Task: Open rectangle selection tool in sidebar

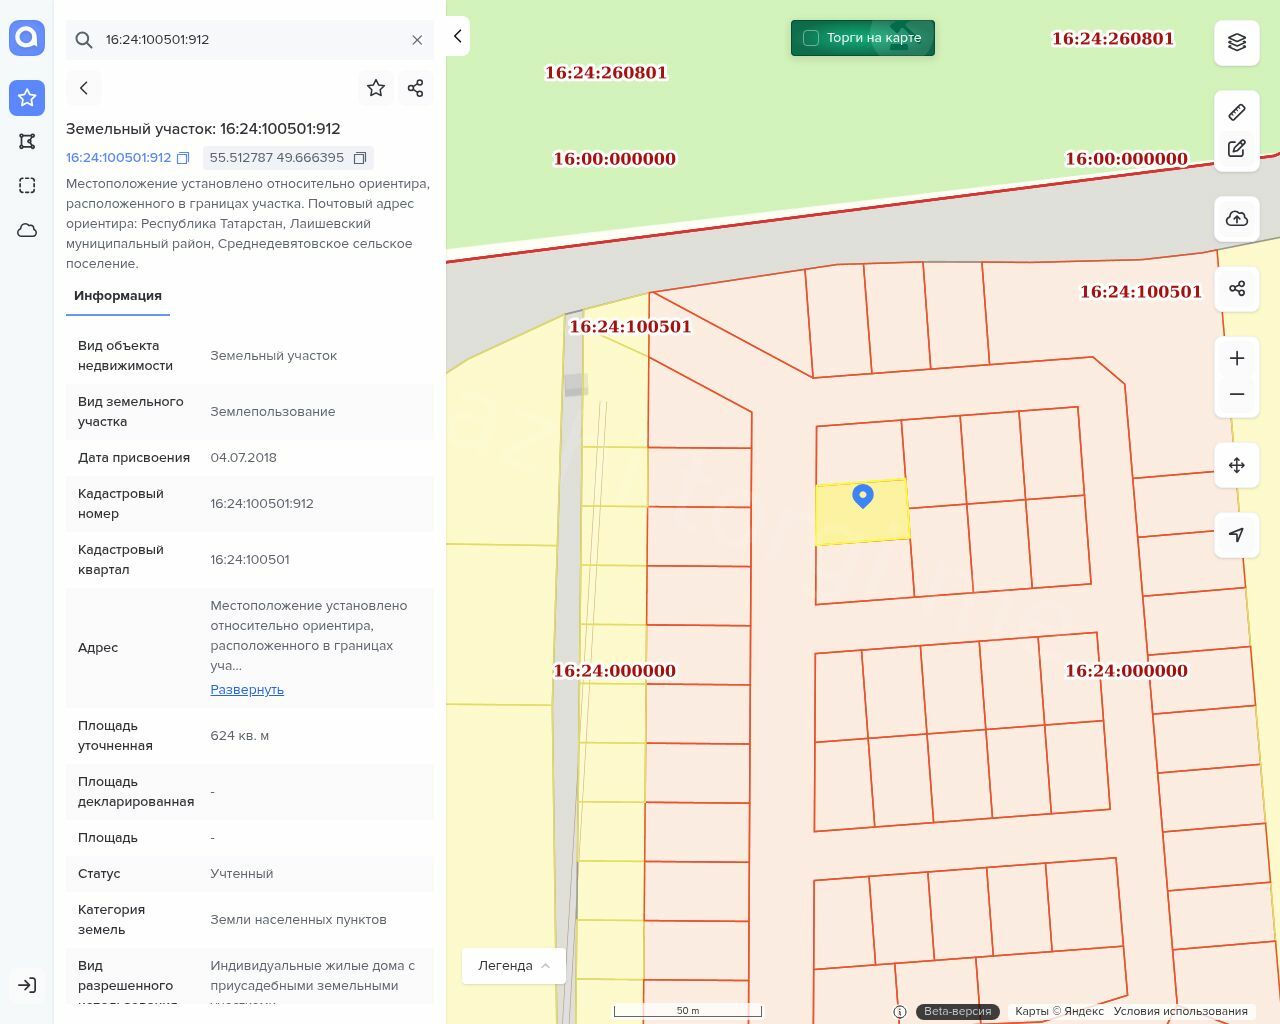Action: [x=27, y=186]
